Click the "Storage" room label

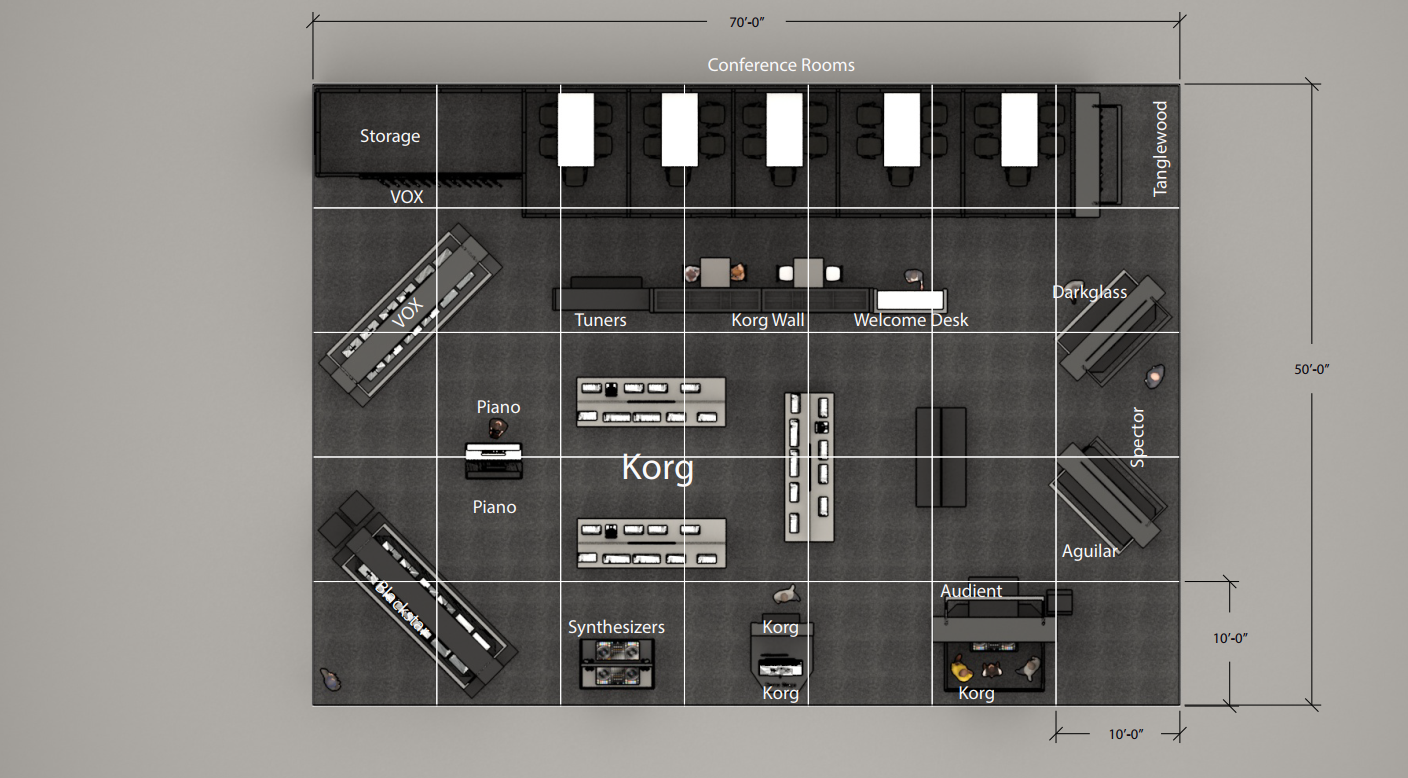click(390, 136)
